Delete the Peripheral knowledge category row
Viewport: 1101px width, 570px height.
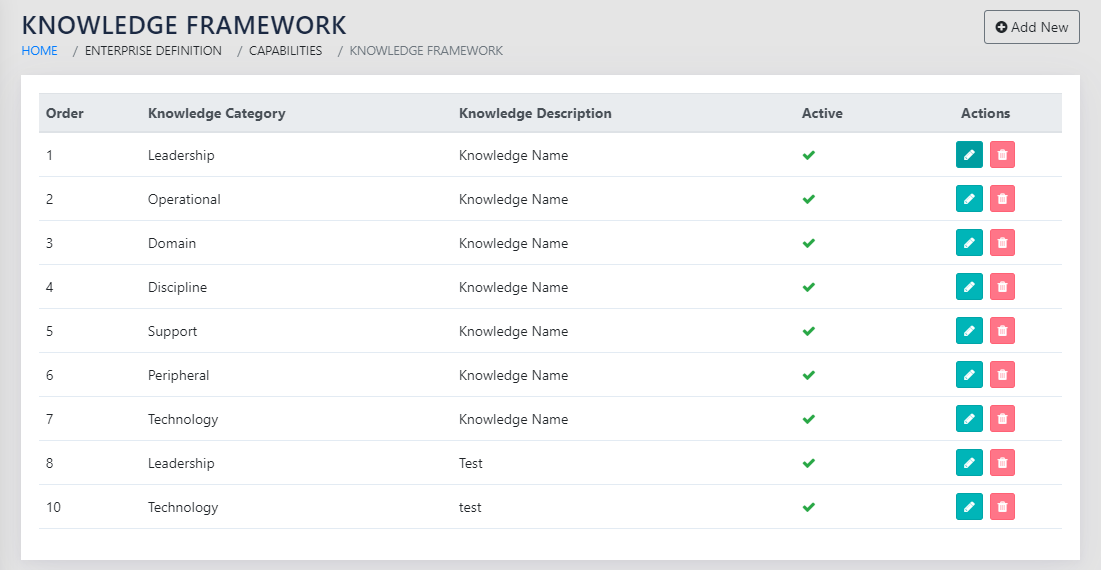[x=1002, y=375]
